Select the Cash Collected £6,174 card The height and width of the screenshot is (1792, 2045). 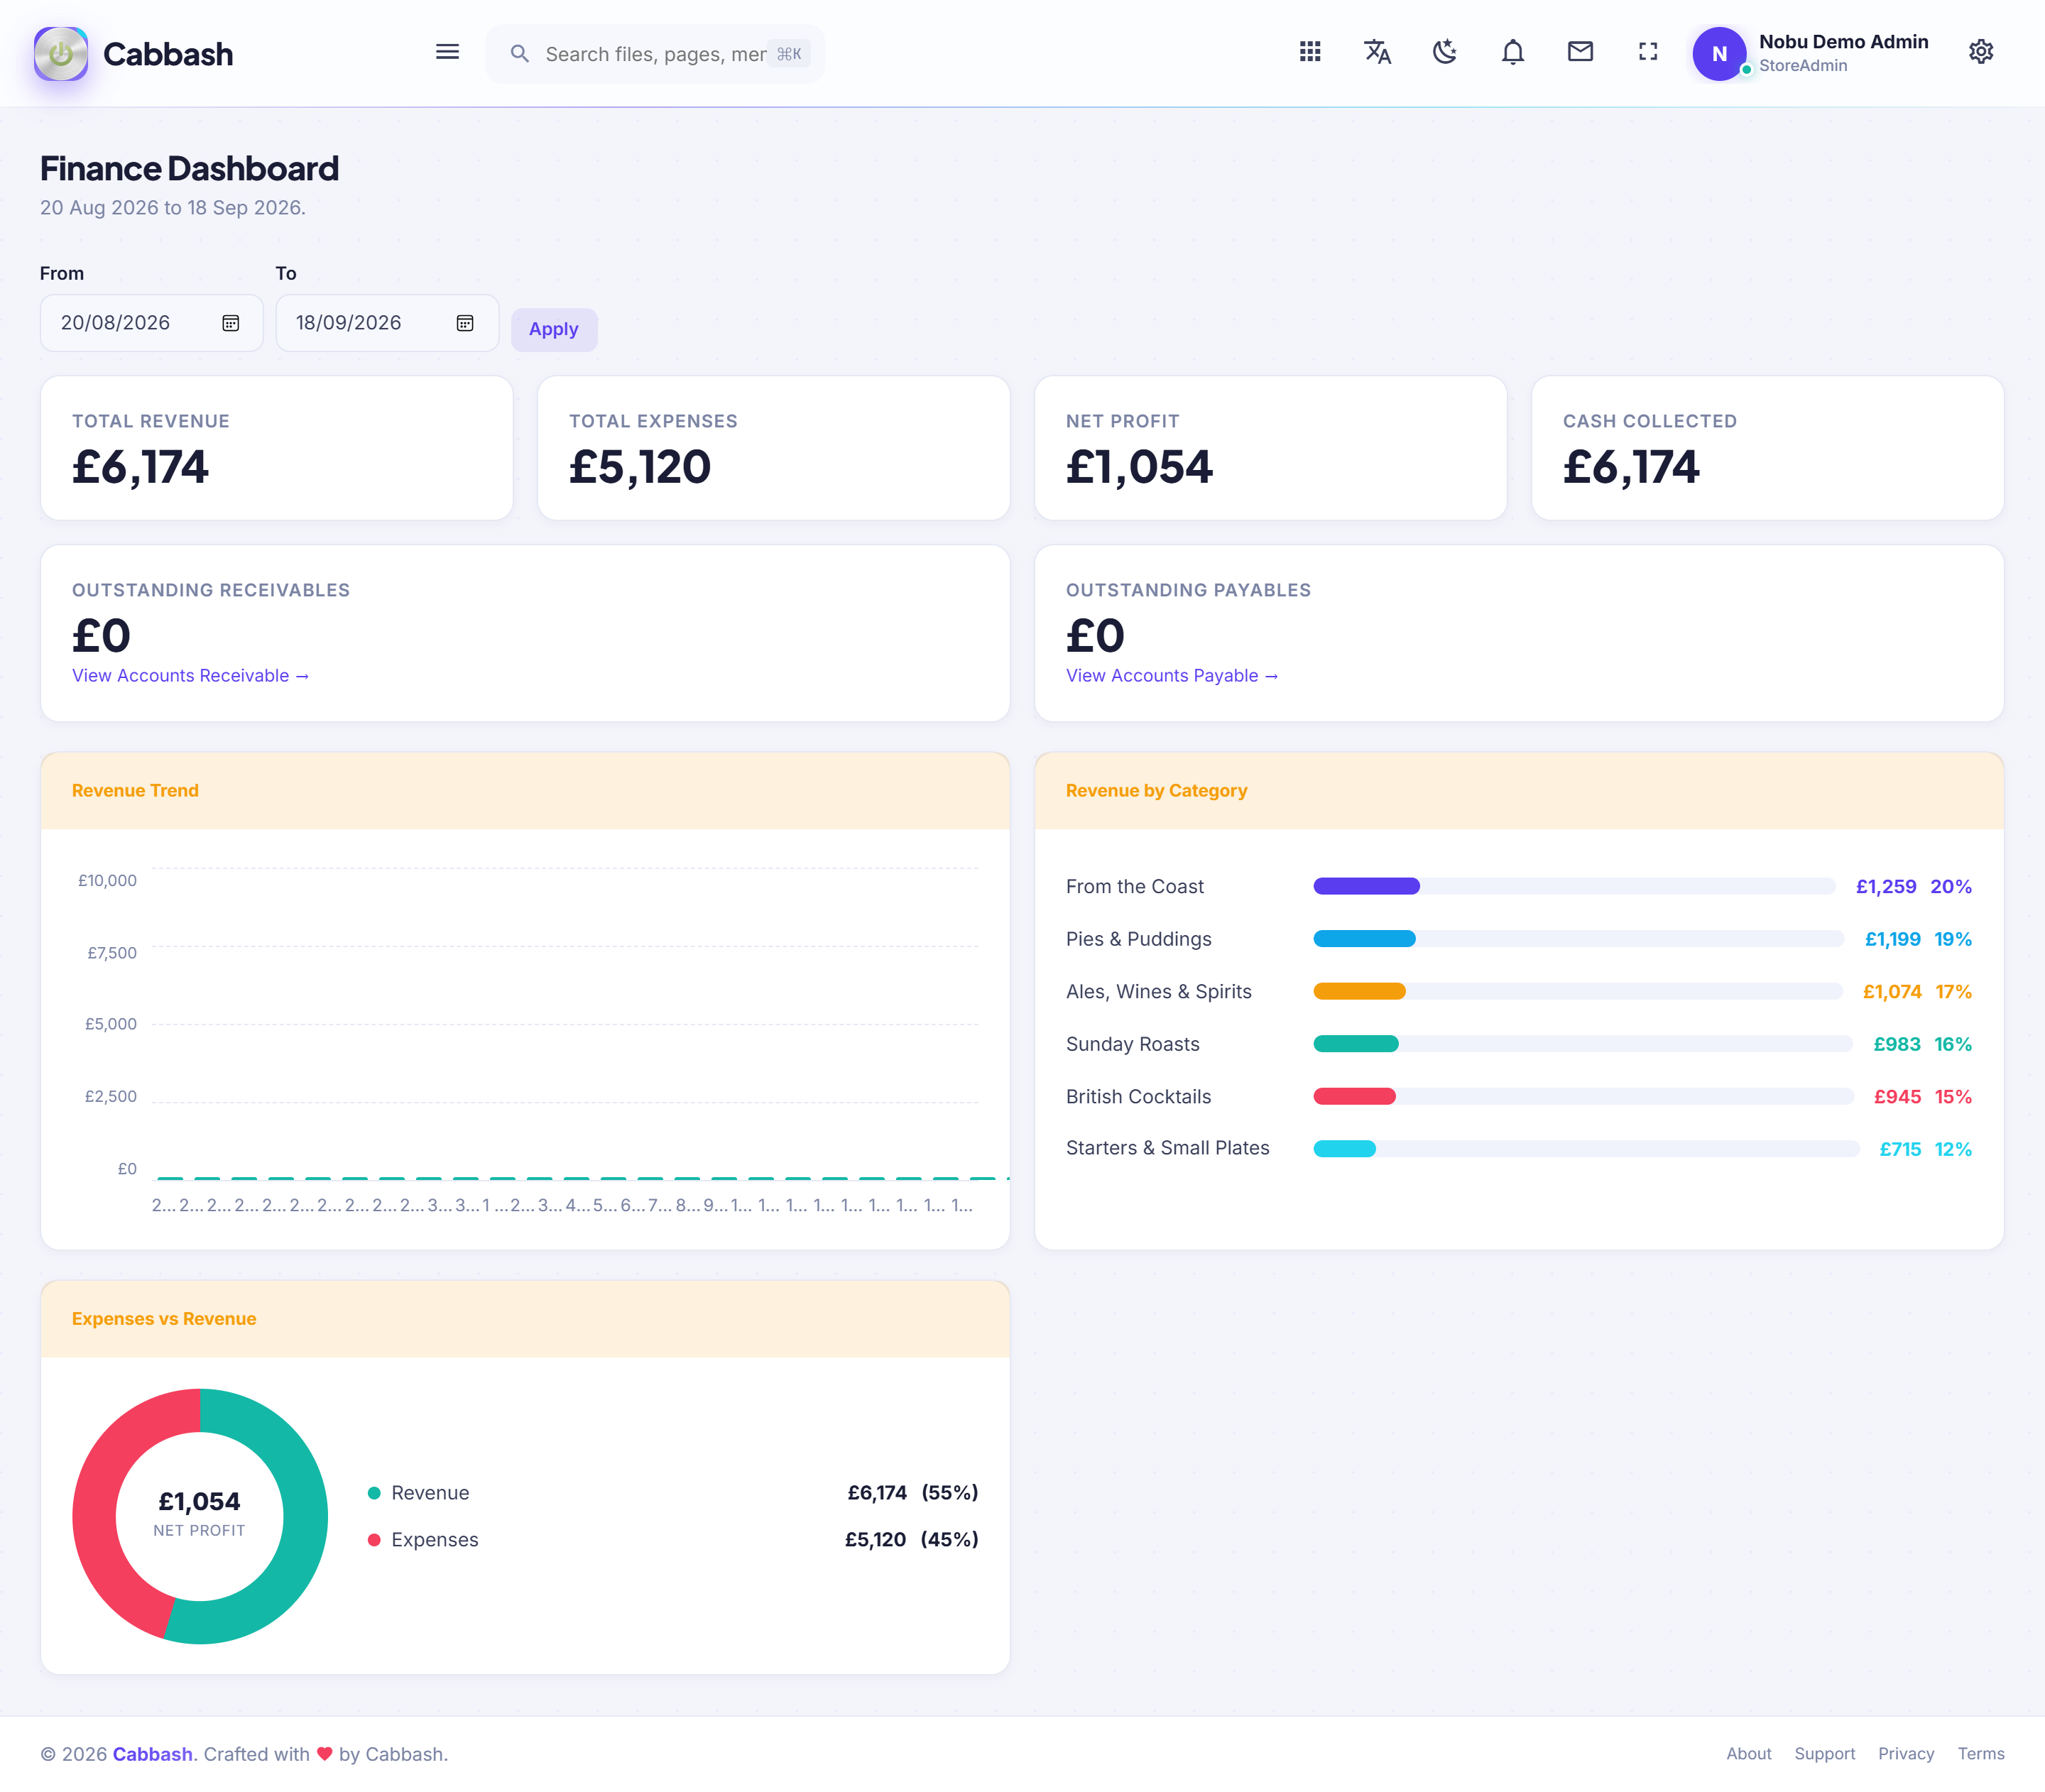1768,448
